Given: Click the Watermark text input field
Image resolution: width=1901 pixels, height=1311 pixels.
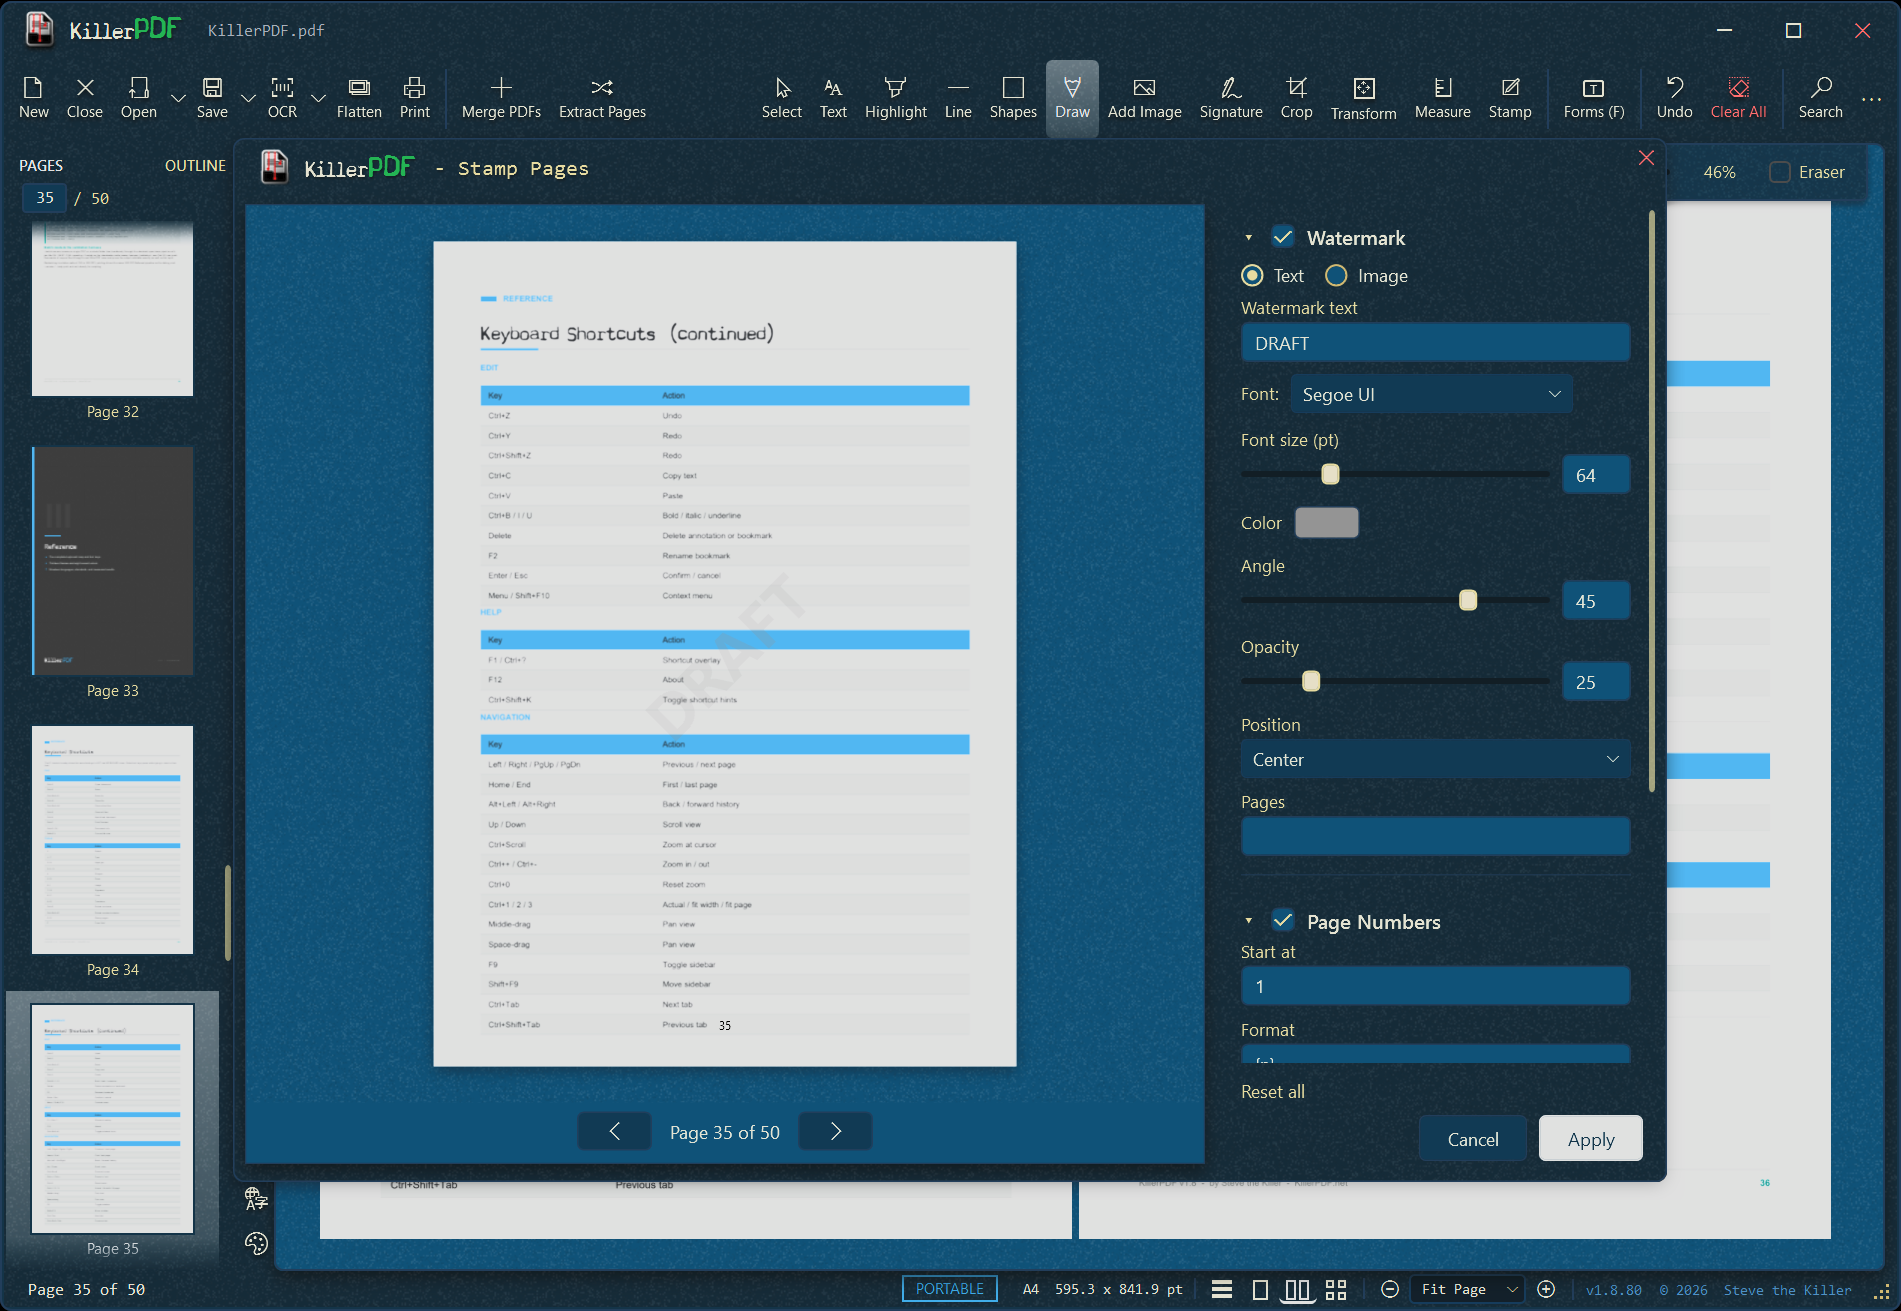Looking at the screenshot, I should (x=1435, y=343).
